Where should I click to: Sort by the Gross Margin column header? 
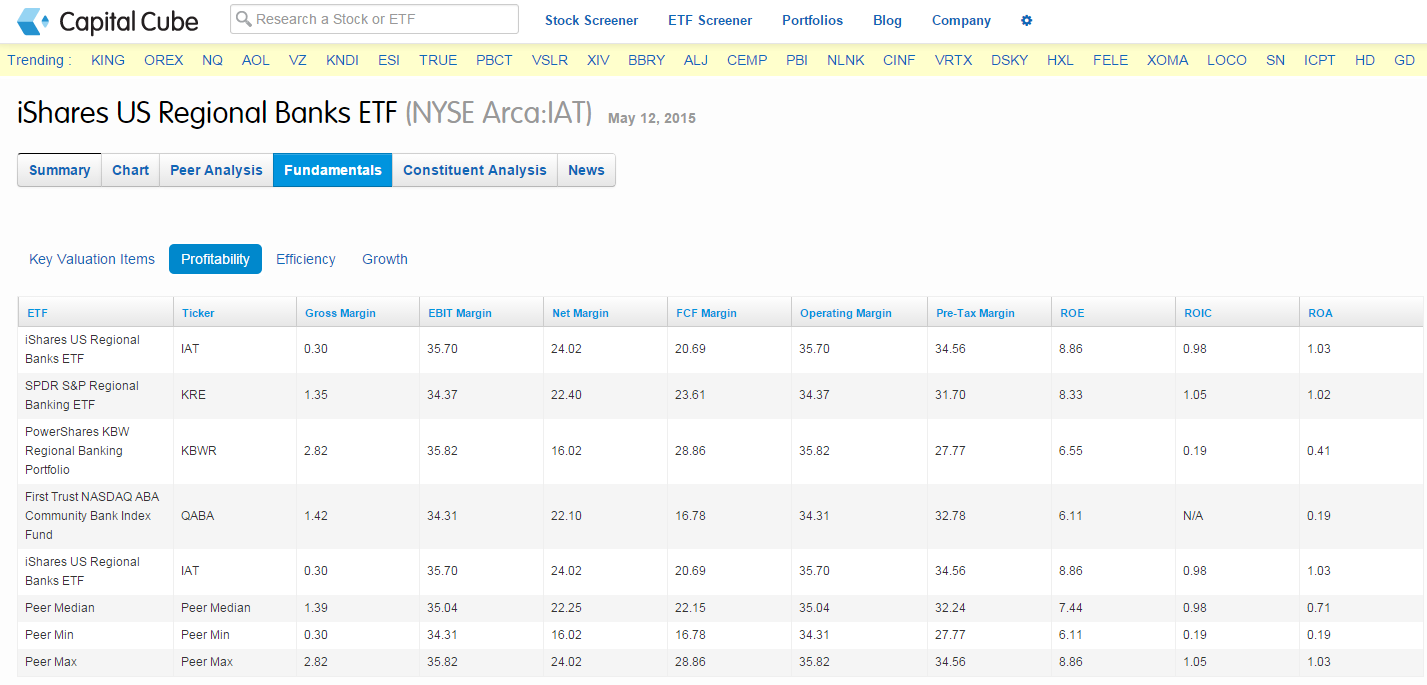click(340, 313)
